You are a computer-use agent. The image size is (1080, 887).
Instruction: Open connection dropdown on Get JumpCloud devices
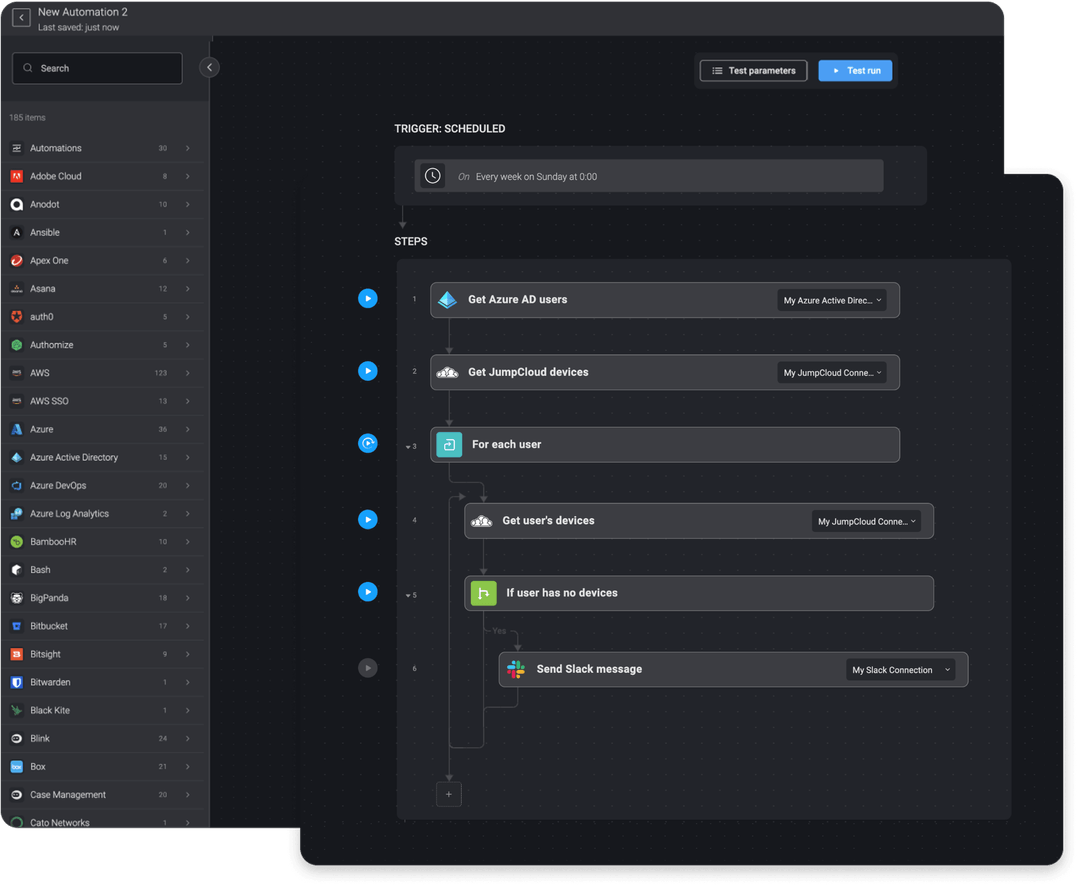click(832, 373)
